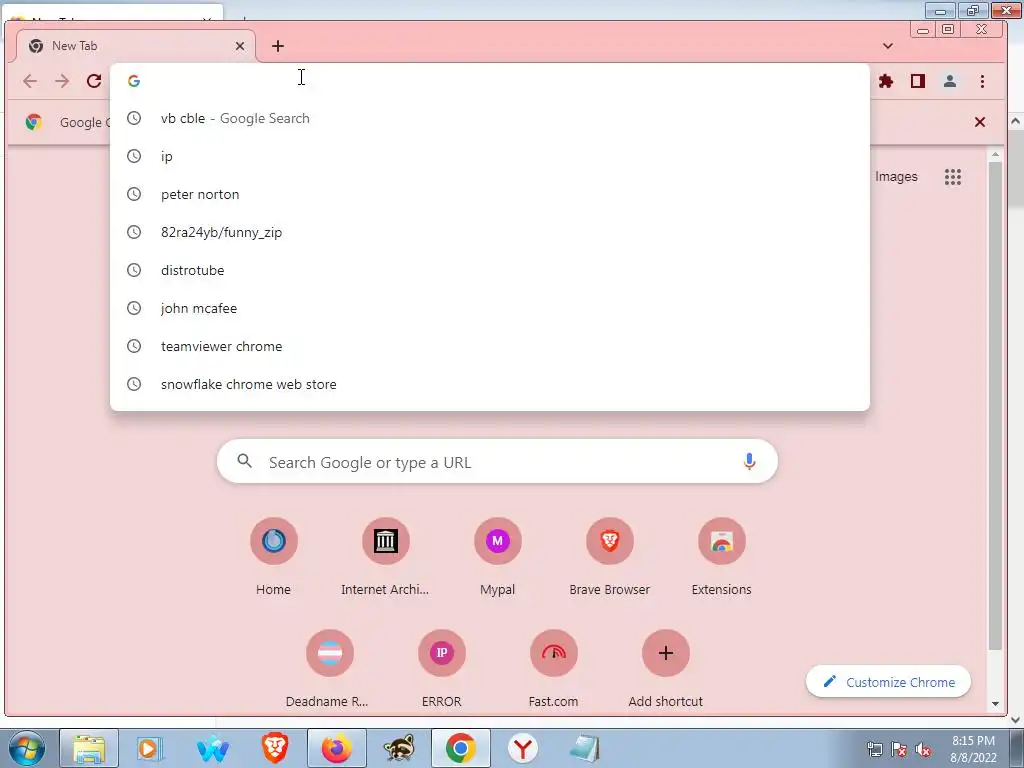Click the page's vertical scrollbar thumb
This screenshot has height=768, width=1024.
click(x=995, y=405)
